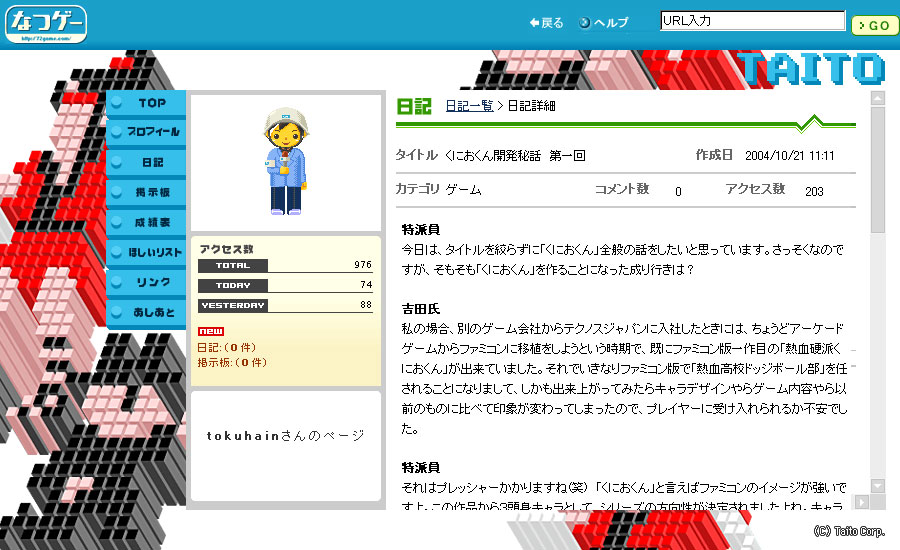Image resolution: width=900 pixels, height=550 pixels.
Task: Open the あしあと menu item
Action: 146,312
